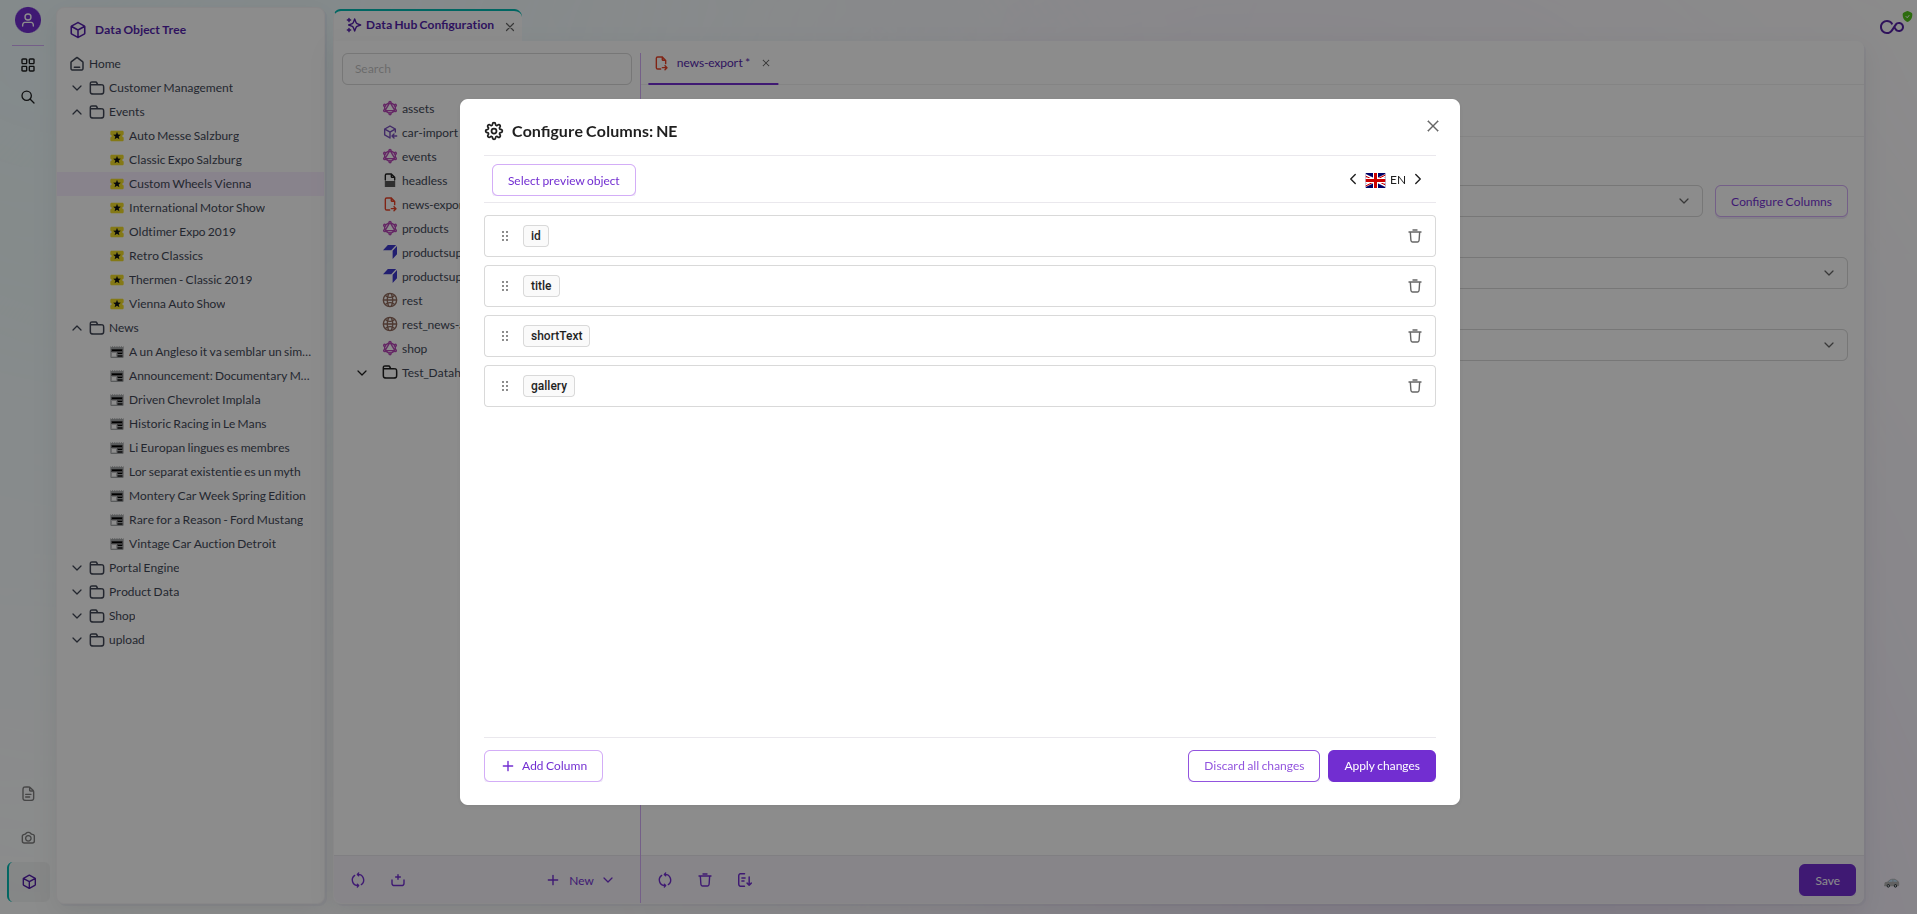Click the Add Column button

[x=543, y=766]
